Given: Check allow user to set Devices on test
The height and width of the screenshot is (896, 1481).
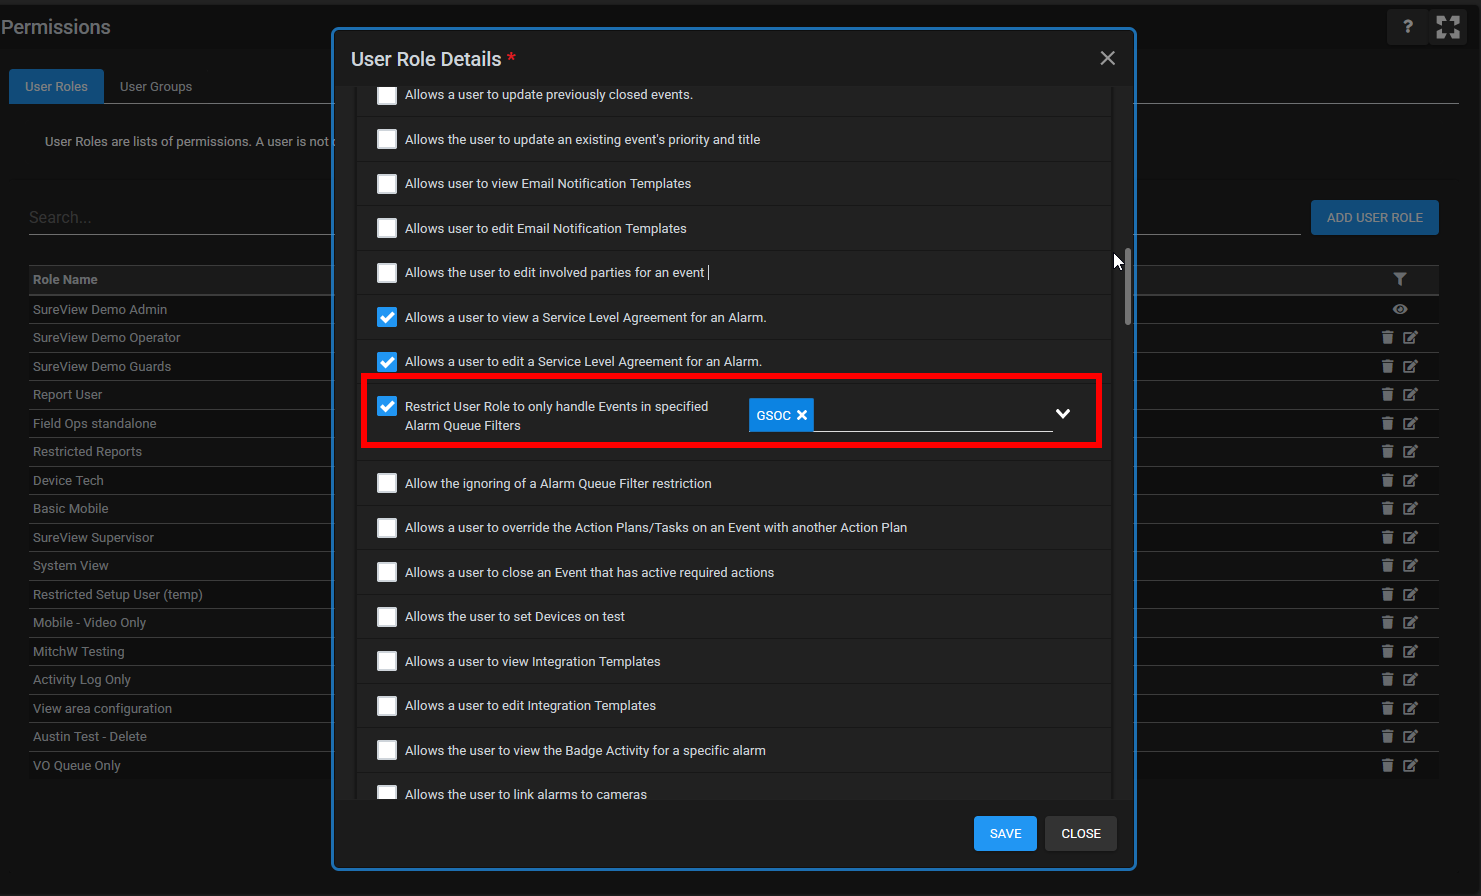Looking at the screenshot, I should click(x=387, y=617).
